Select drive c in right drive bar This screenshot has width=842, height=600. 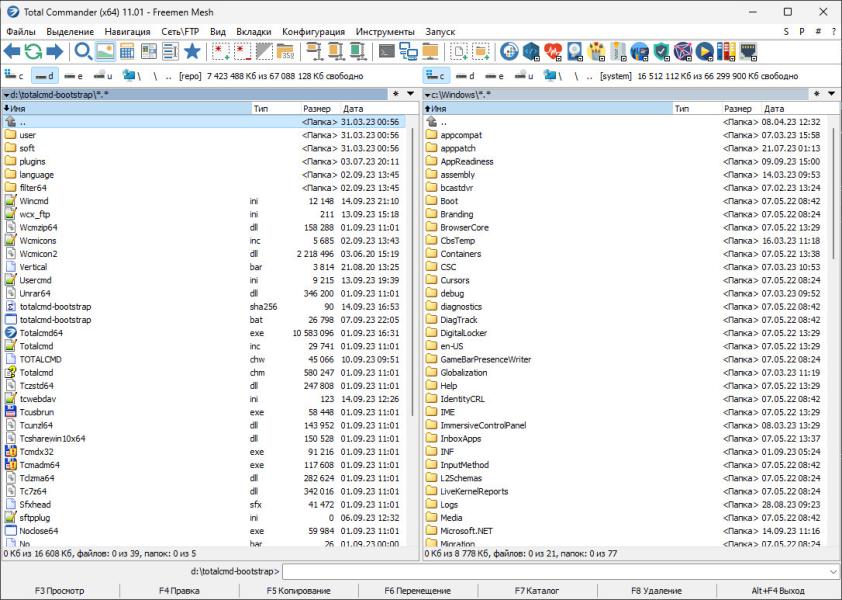pyautogui.click(x=435, y=76)
